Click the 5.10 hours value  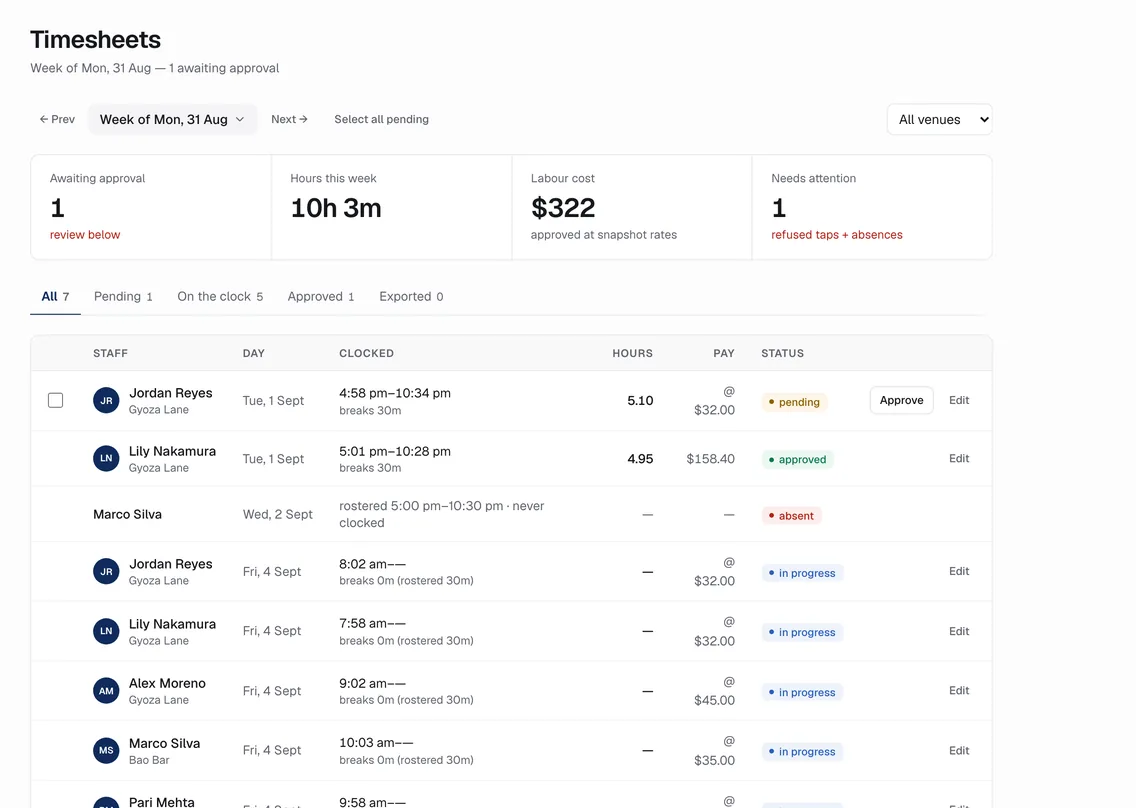click(640, 400)
